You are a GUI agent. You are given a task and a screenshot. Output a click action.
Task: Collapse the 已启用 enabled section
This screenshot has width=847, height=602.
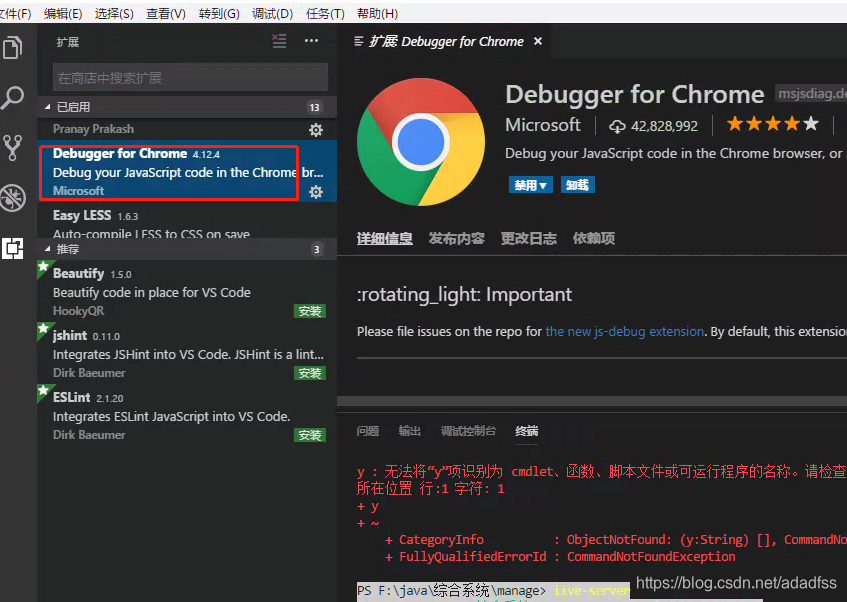pyautogui.click(x=187, y=107)
